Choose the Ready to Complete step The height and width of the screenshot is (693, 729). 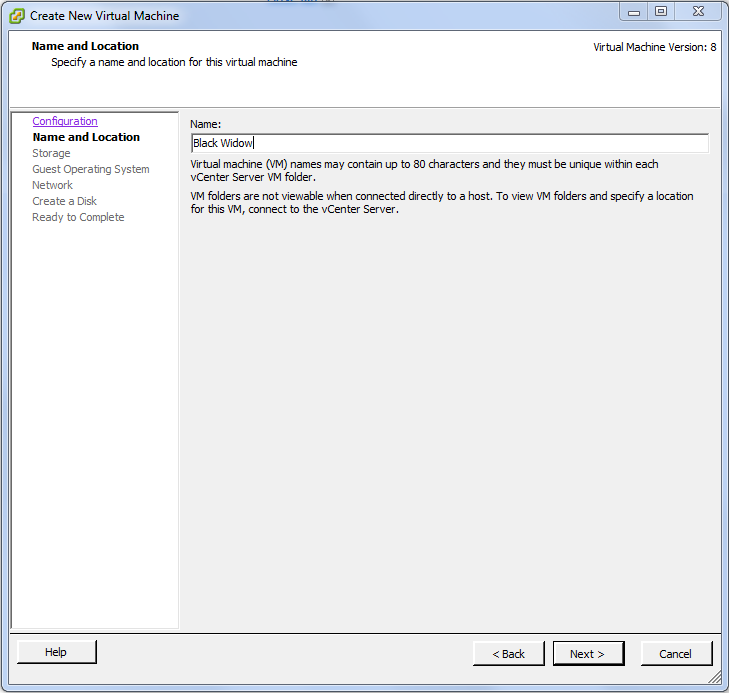point(78,217)
